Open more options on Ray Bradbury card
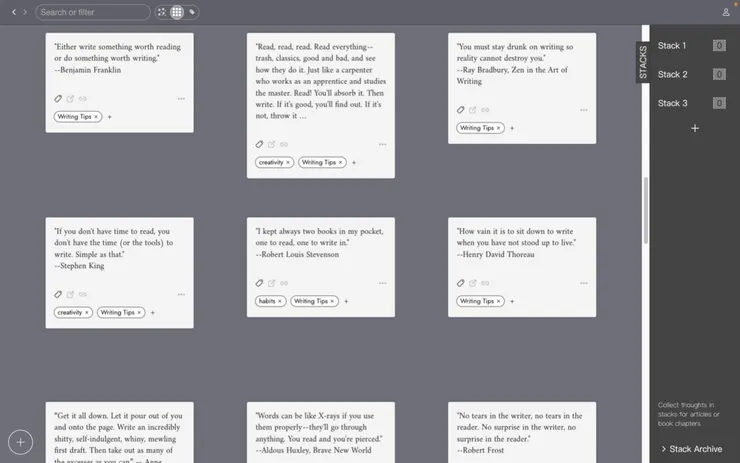The image size is (740, 463). pyautogui.click(x=584, y=110)
